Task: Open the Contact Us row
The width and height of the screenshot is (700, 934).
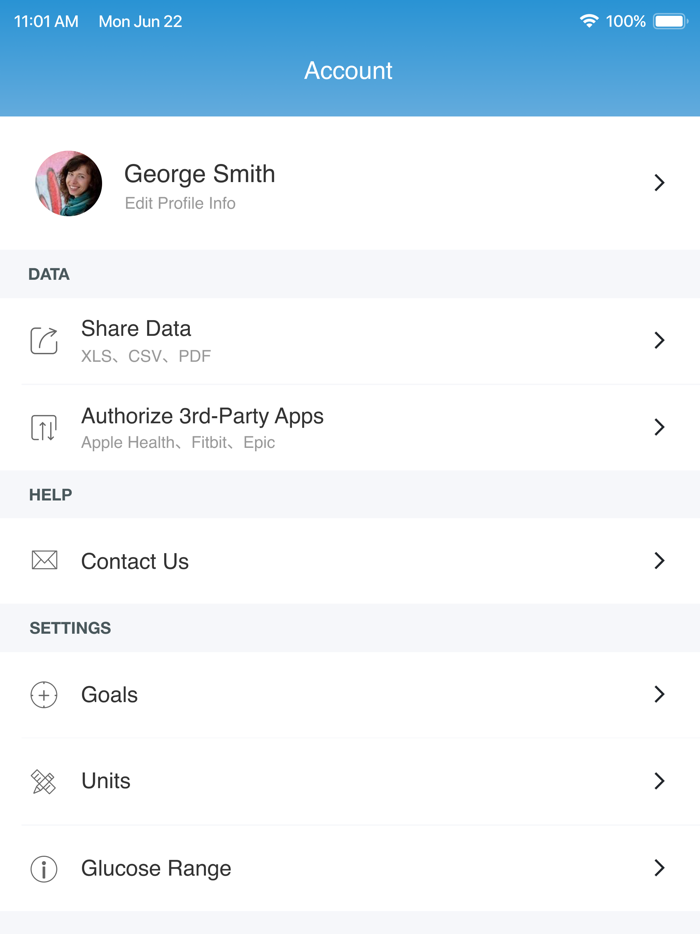Action: click(134, 561)
